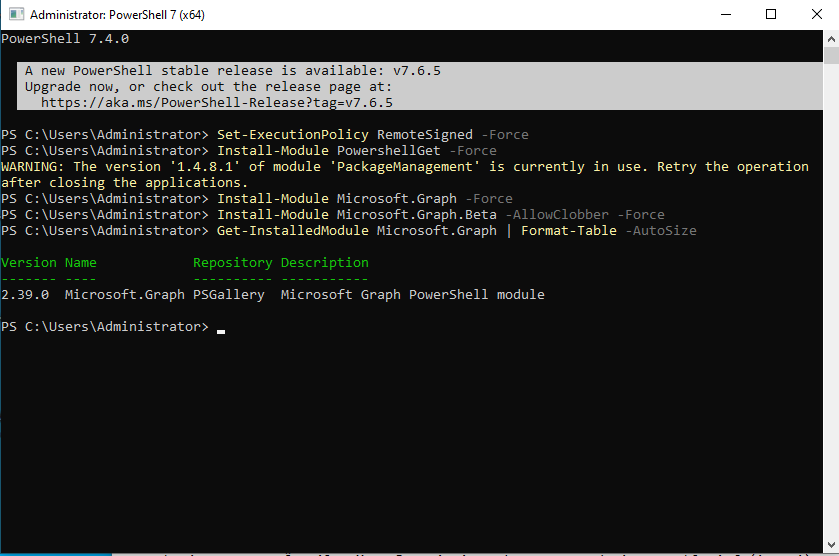Click the 'Name' column header
839x556 pixels.
point(81,263)
